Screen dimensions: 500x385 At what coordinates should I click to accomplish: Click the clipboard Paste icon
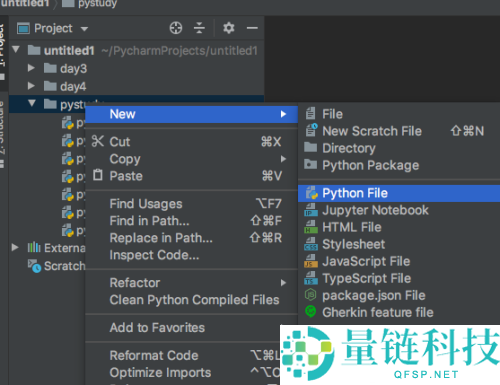pos(98,175)
